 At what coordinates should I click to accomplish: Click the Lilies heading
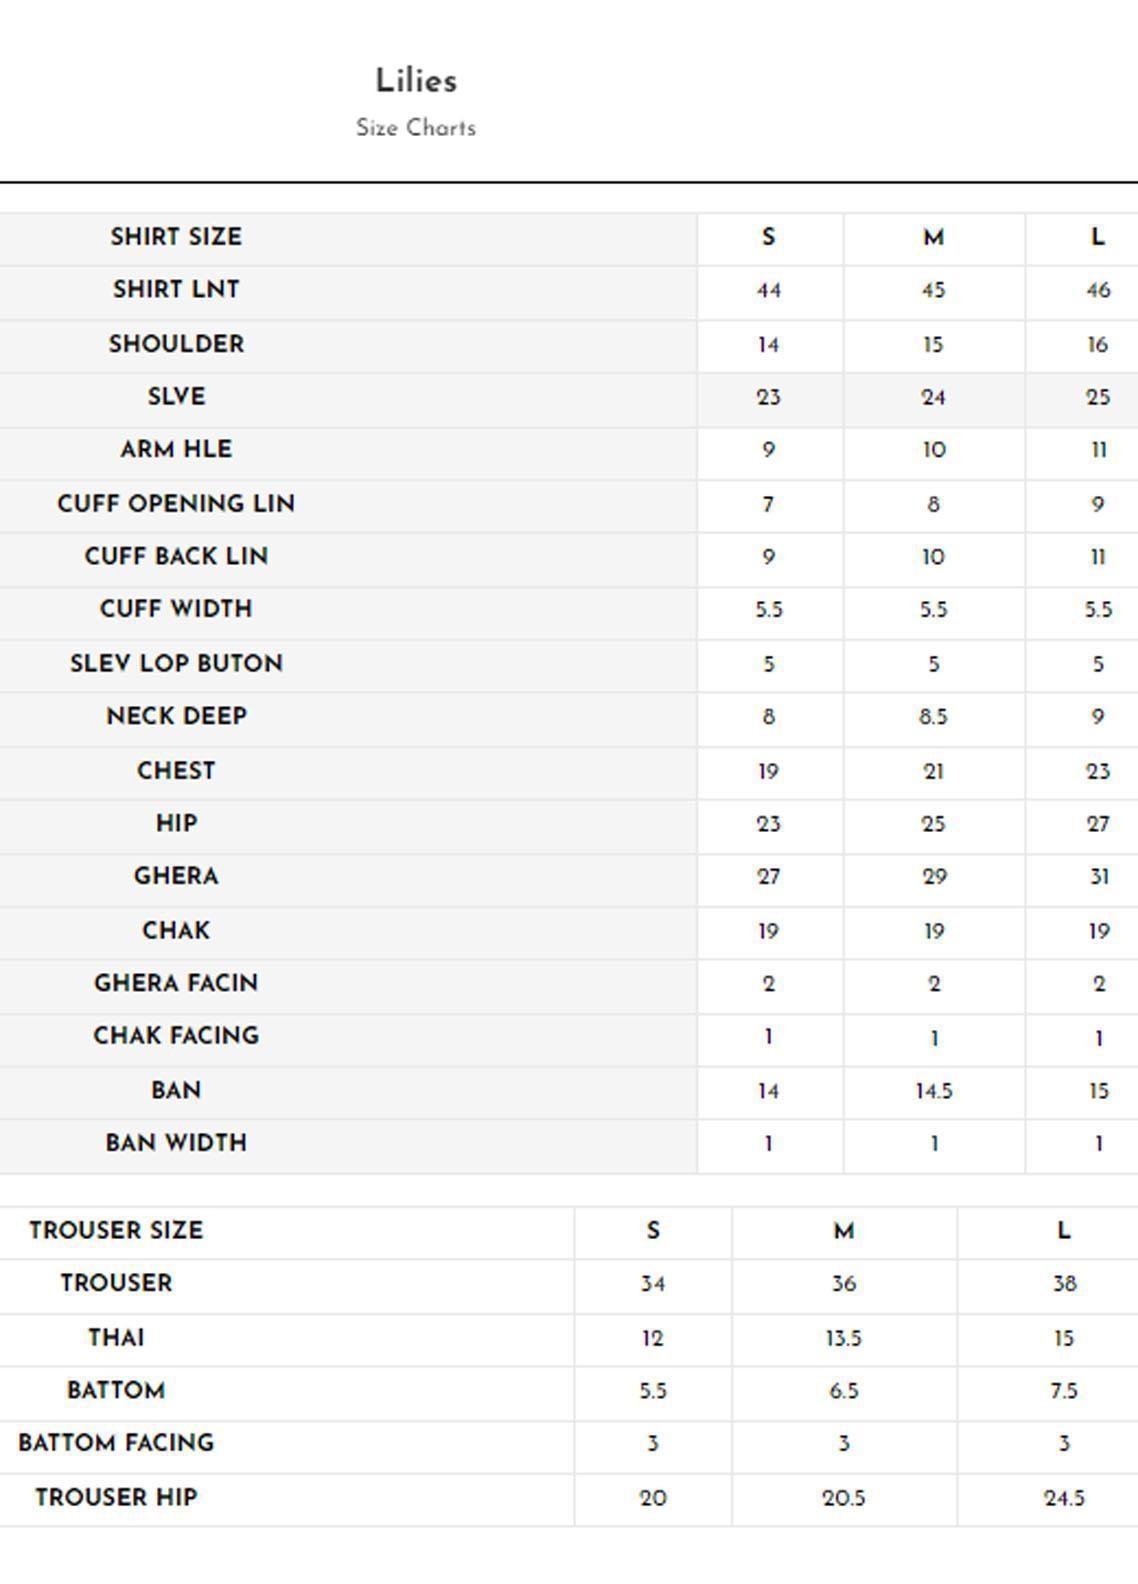click(x=416, y=81)
